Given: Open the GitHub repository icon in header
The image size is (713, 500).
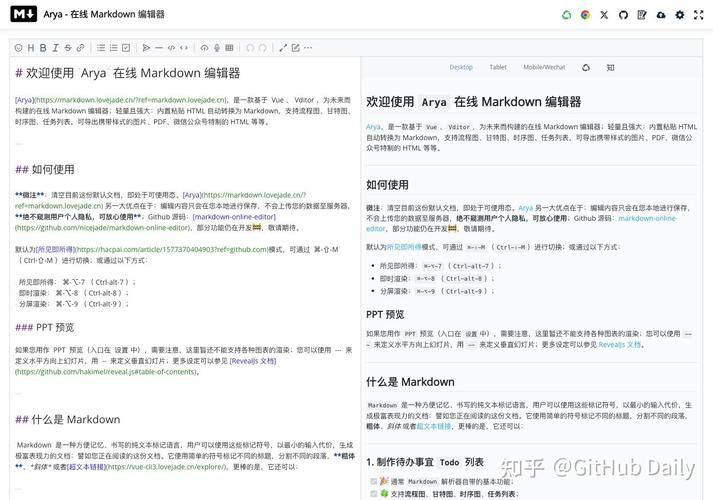Looking at the screenshot, I should pyautogui.click(x=623, y=15).
